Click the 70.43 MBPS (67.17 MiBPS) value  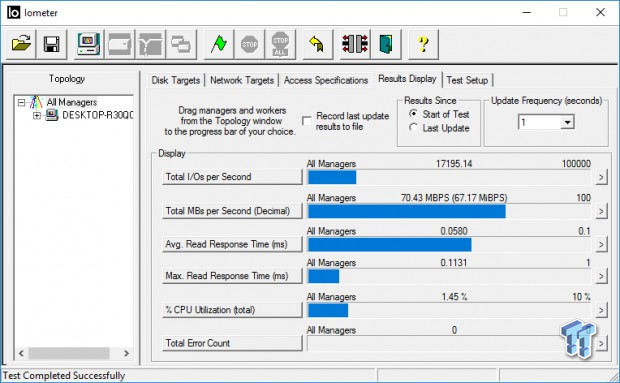[x=454, y=198]
